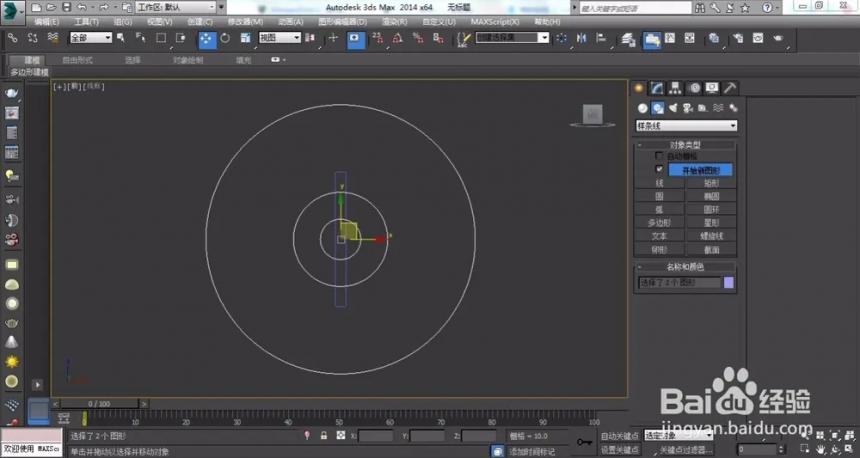Open the 修改器(M) menu
This screenshot has height=458, width=860.
click(x=245, y=22)
